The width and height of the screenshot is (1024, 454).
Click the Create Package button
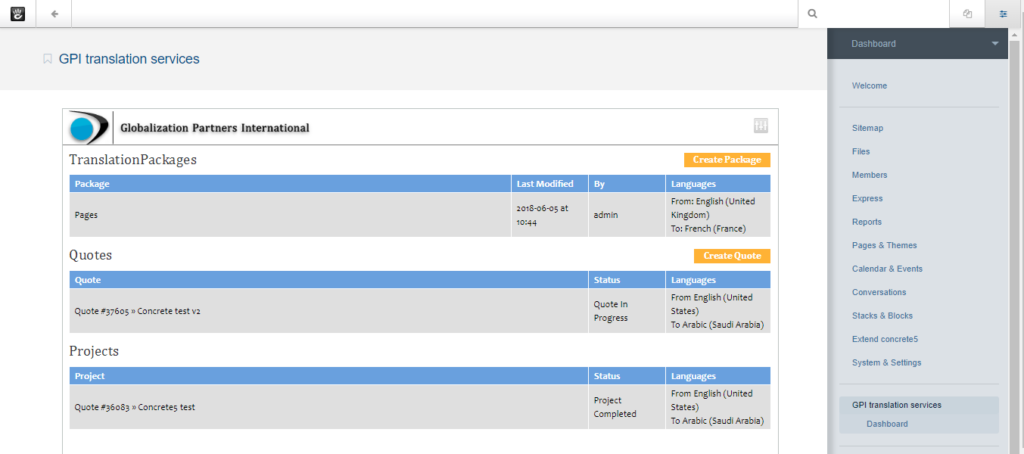click(x=727, y=160)
